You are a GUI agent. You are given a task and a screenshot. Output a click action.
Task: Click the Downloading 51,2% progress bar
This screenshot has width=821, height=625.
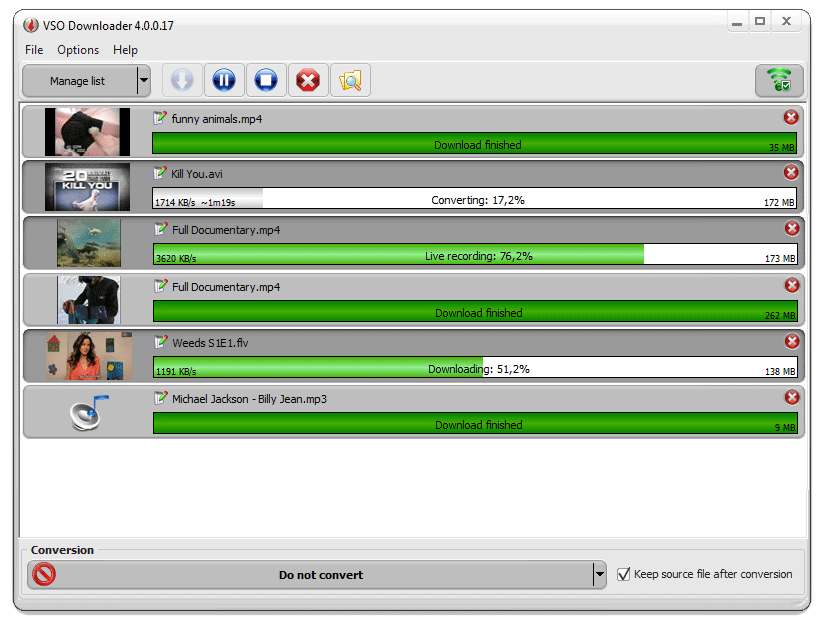(x=475, y=367)
